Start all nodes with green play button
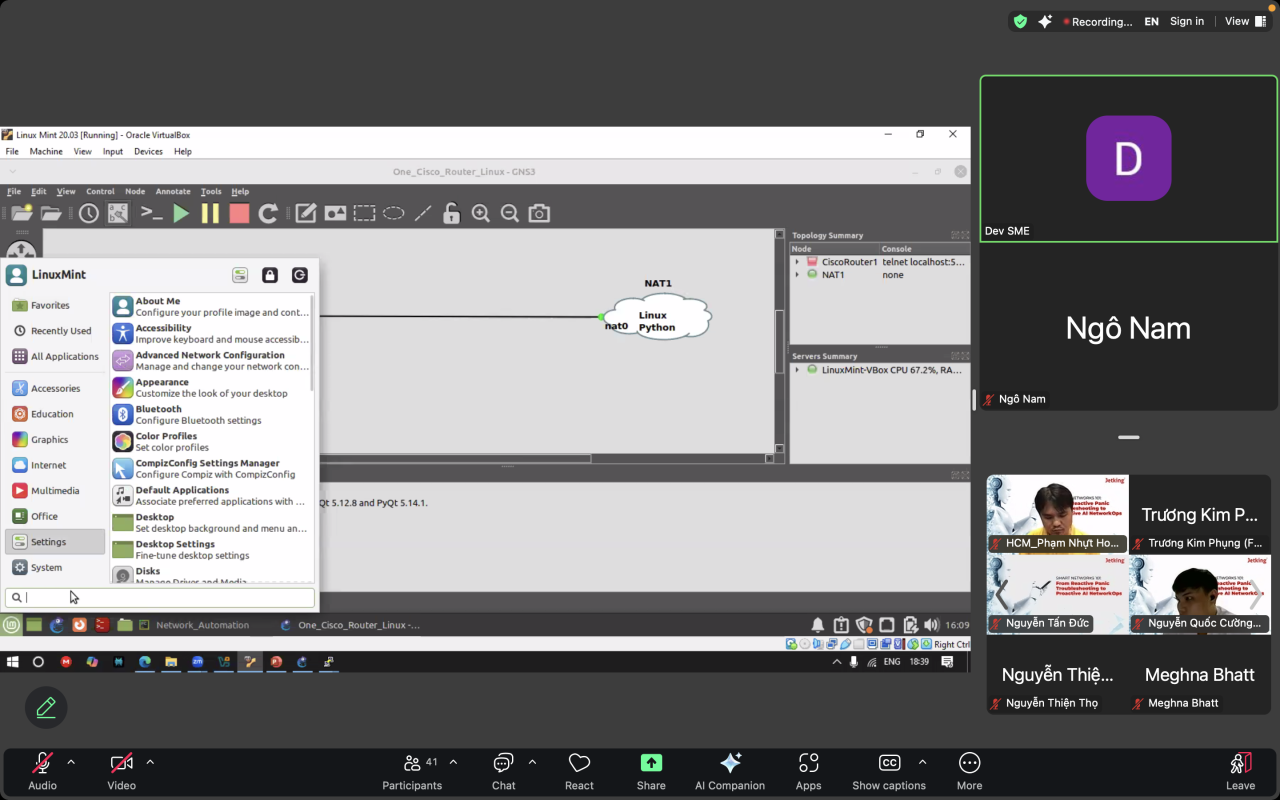Image resolution: width=1280 pixels, height=800 pixels. pos(181,213)
